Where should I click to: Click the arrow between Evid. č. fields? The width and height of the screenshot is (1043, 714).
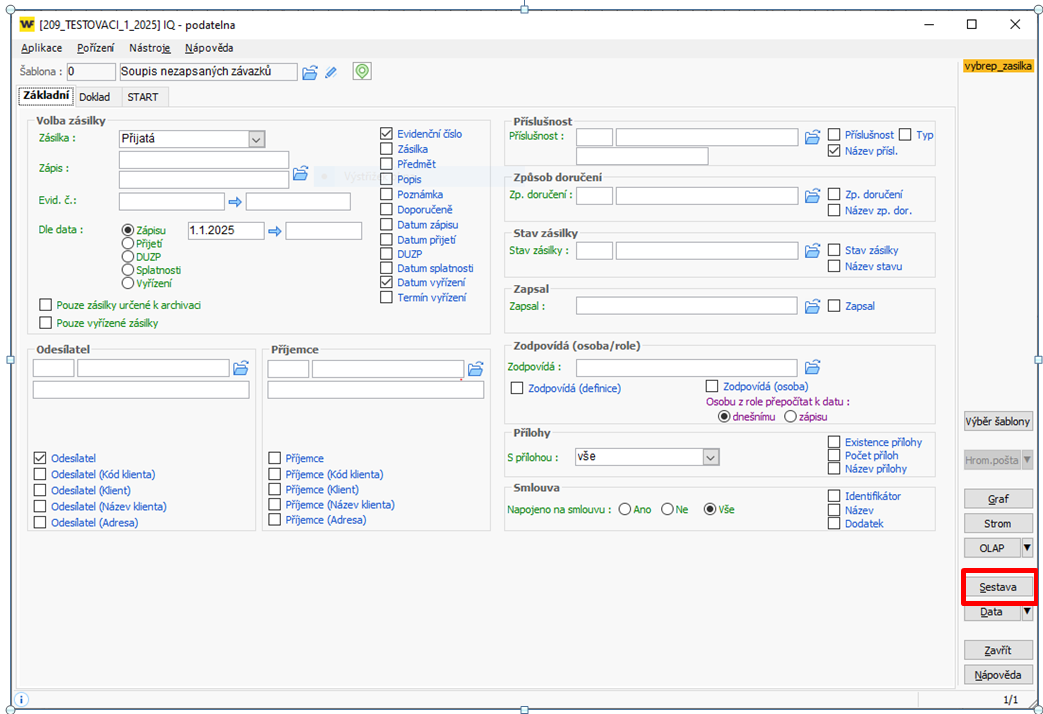(x=235, y=202)
